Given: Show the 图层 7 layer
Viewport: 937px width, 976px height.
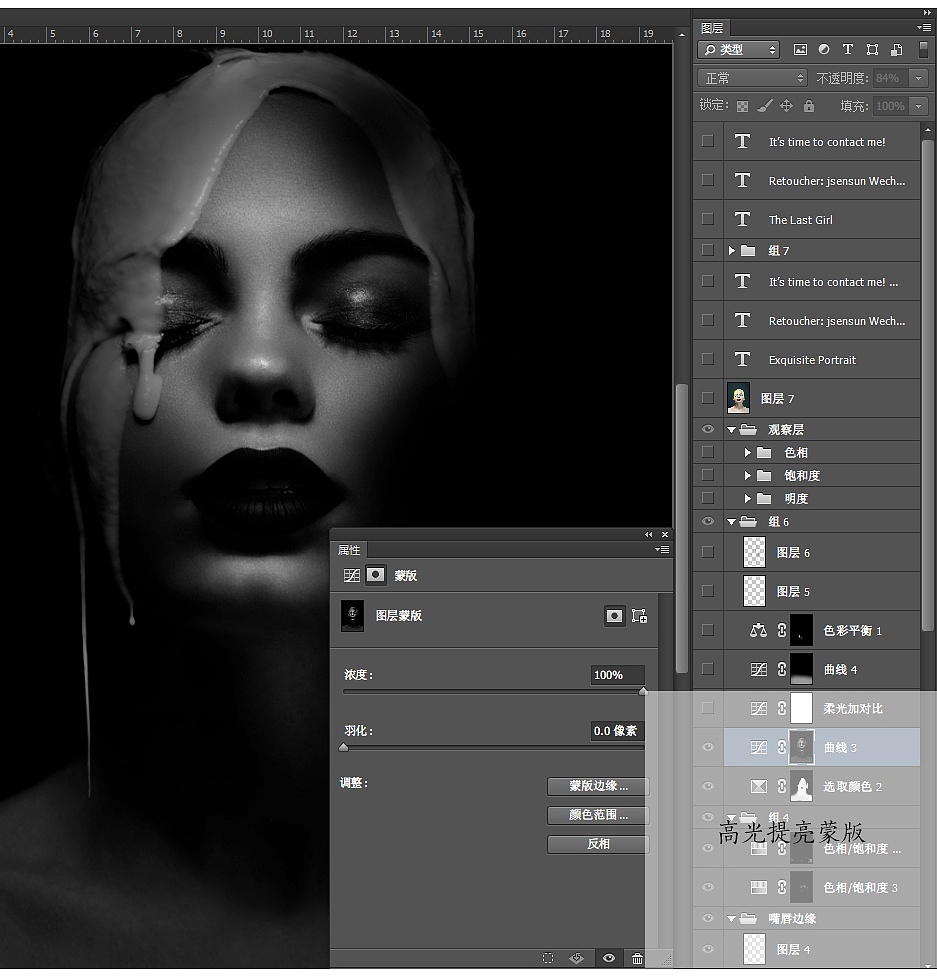Looking at the screenshot, I should 708,398.
